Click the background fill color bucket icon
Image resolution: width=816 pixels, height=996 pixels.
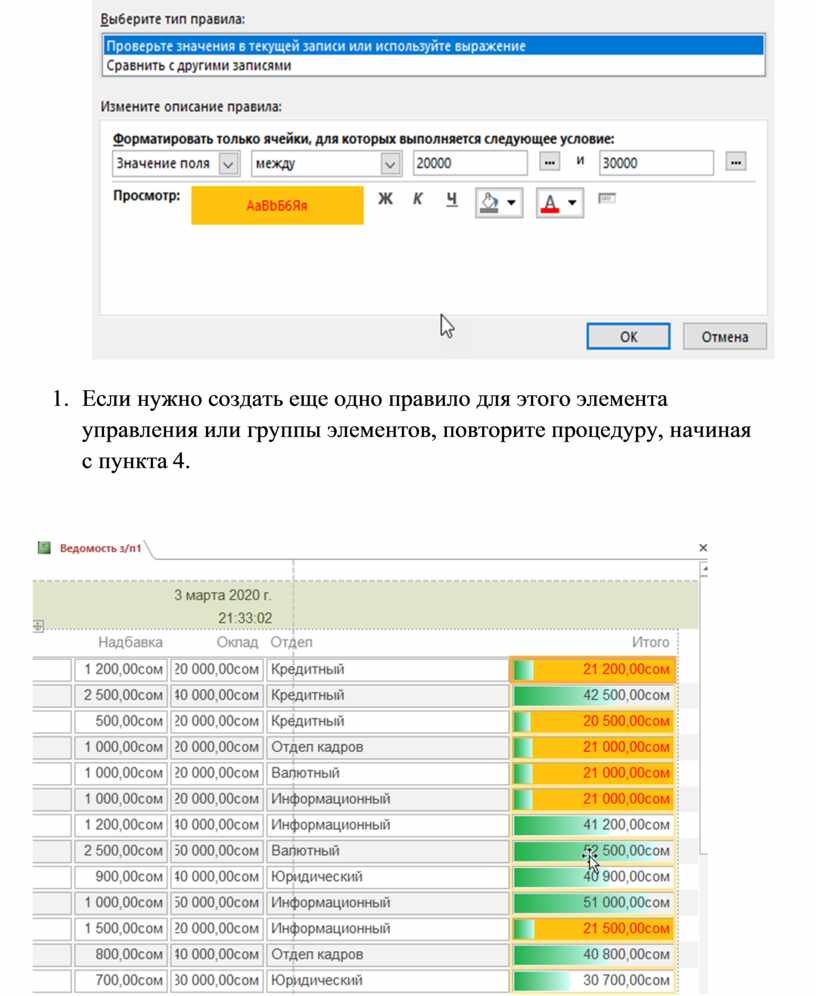pyautogui.click(x=489, y=203)
